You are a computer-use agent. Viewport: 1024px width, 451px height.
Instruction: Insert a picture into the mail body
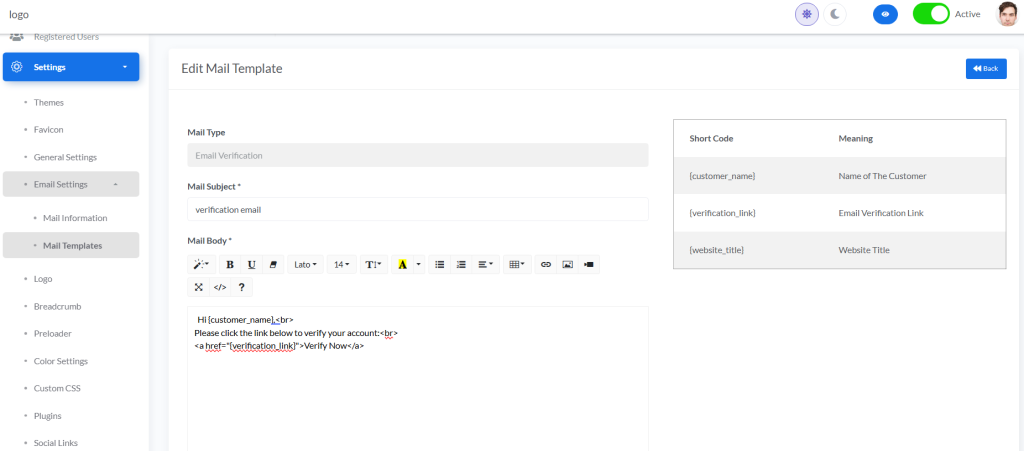[567, 264]
